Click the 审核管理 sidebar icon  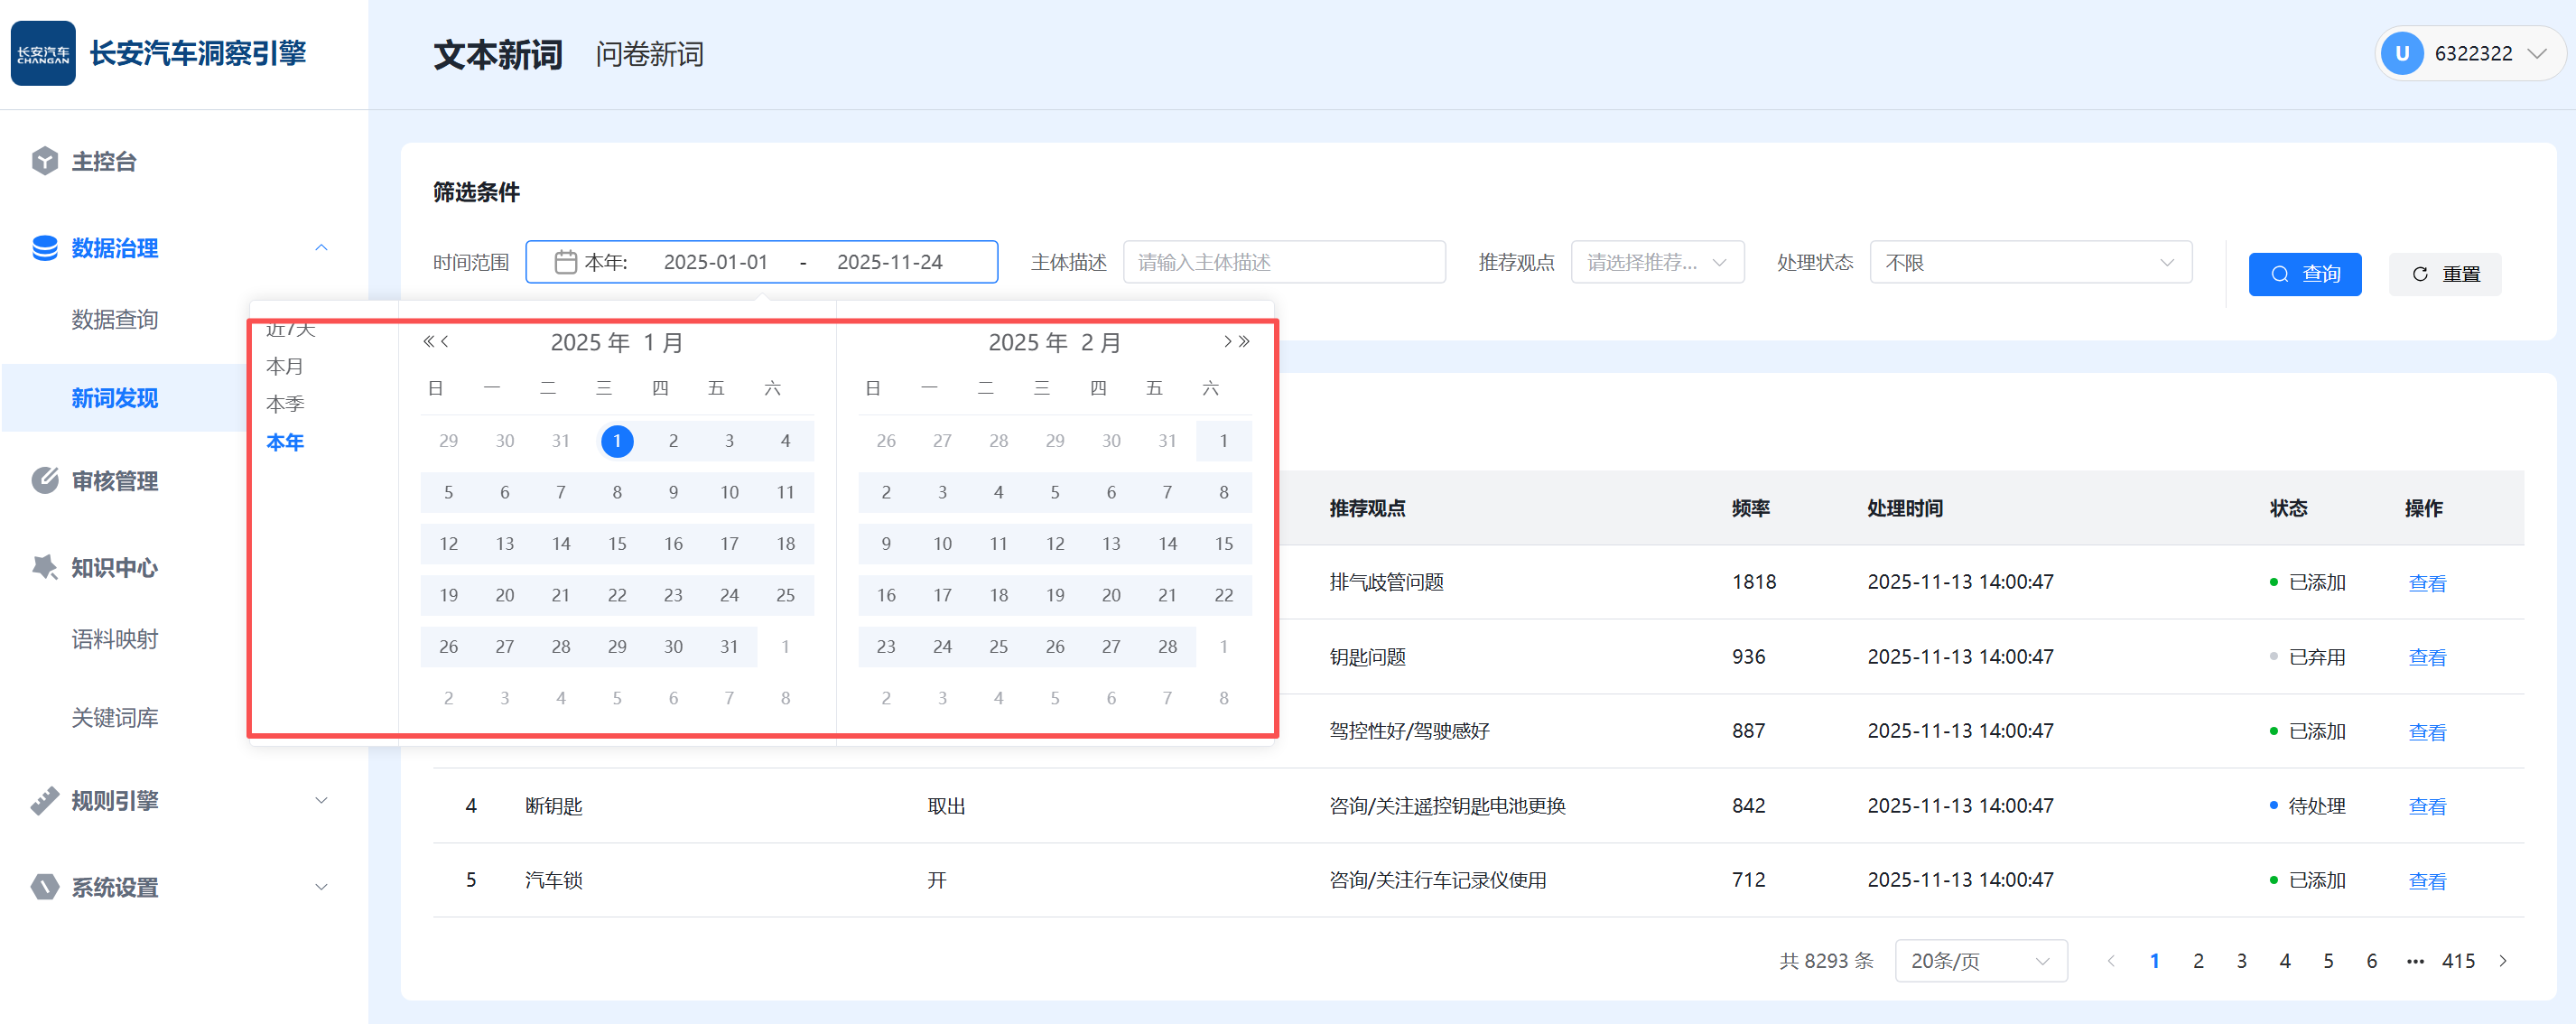coord(45,481)
